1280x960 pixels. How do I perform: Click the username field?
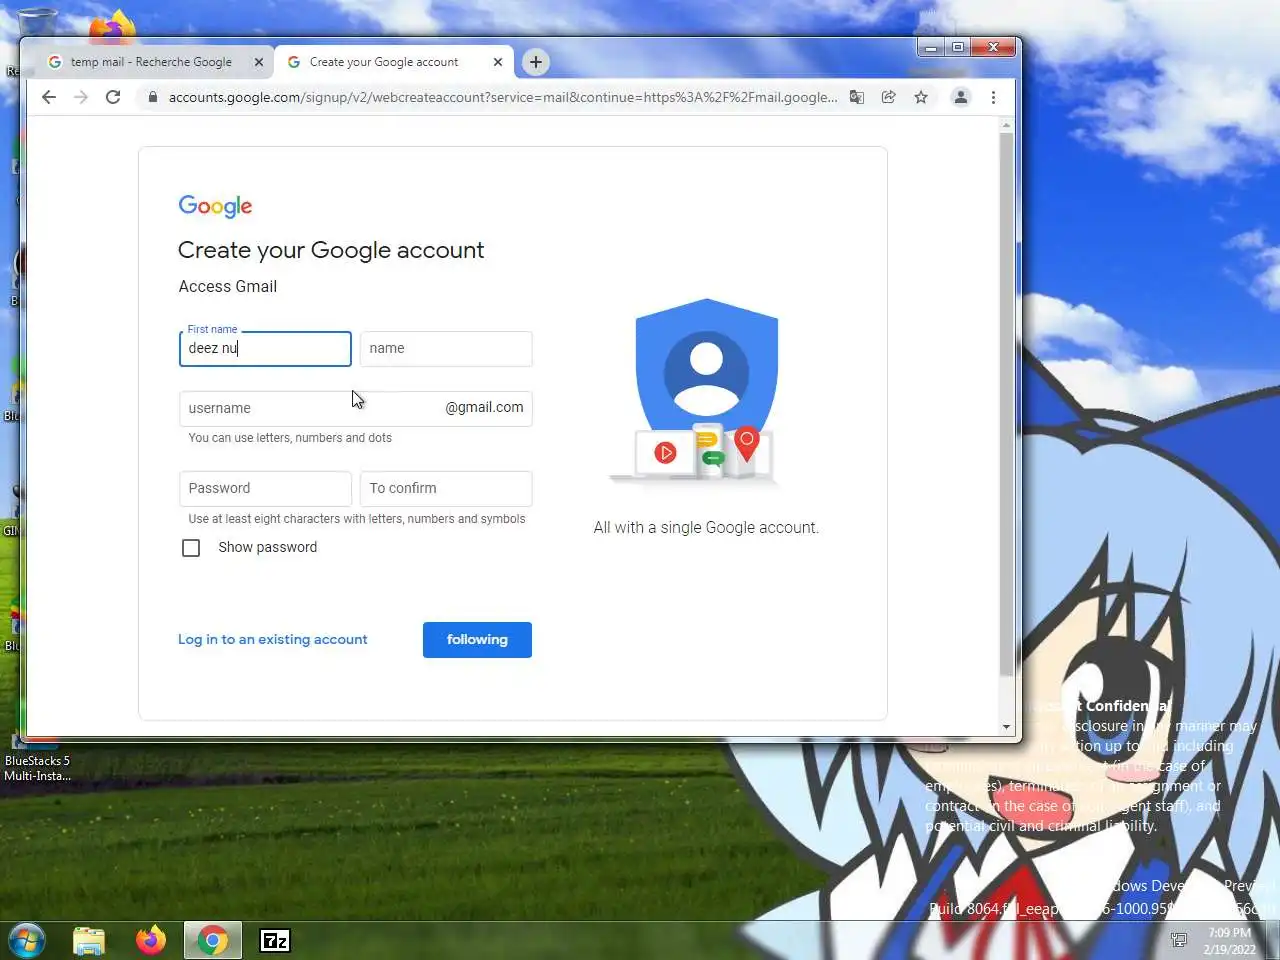pyautogui.click(x=355, y=408)
